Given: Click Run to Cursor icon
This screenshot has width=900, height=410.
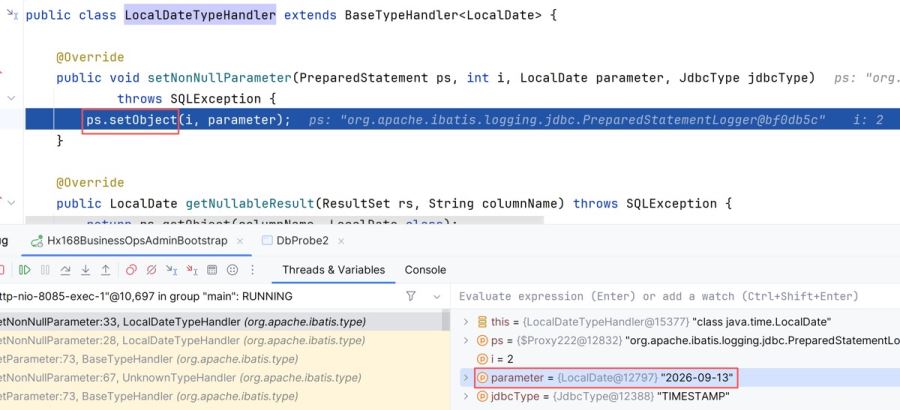Looking at the screenshot, I should [x=172, y=270].
